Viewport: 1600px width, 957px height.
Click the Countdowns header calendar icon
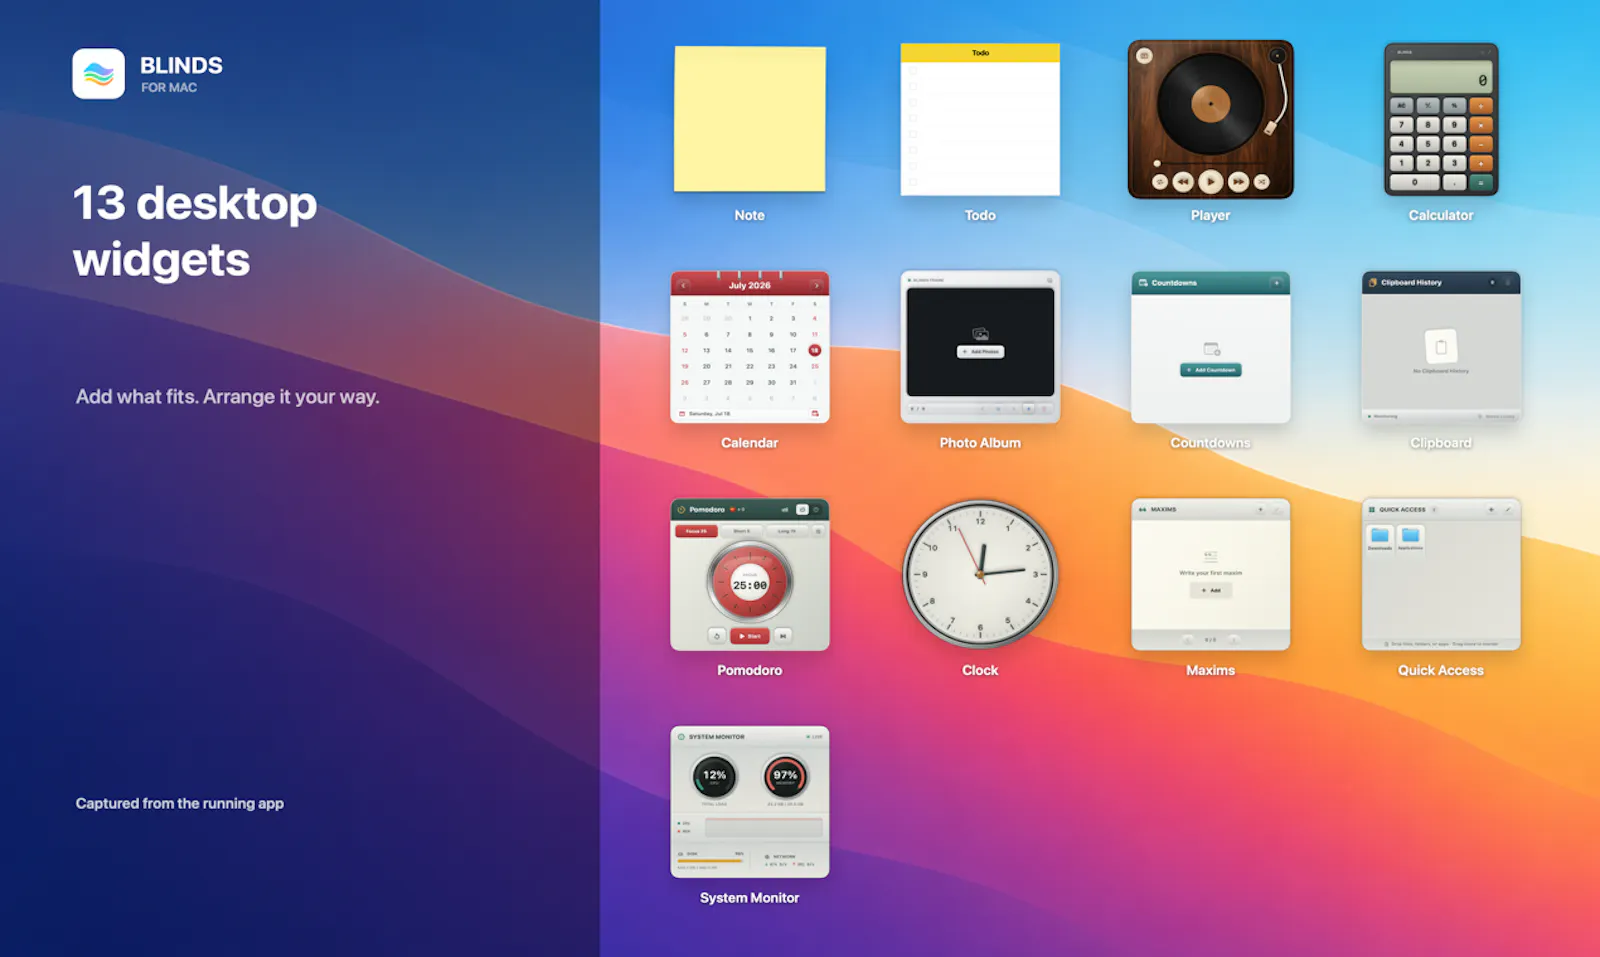pos(1143,283)
